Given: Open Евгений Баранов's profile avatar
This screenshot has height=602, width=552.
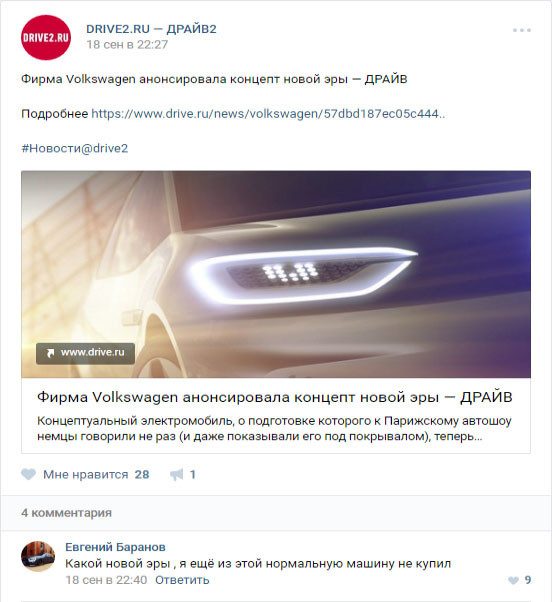Looking at the screenshot, I should pyautogui.click(x=38, y=556).
